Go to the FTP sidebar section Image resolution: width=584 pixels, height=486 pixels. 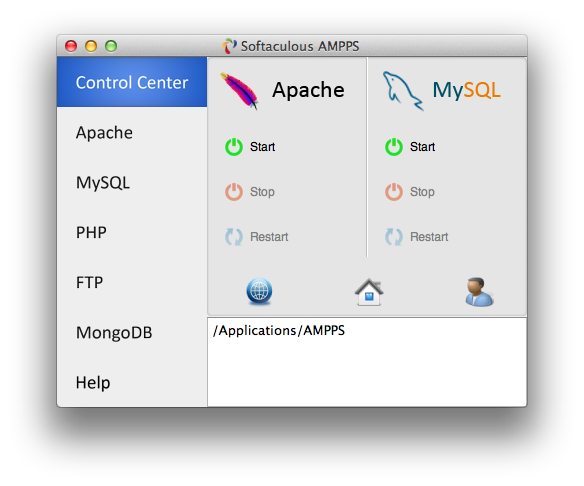(132, 282)
